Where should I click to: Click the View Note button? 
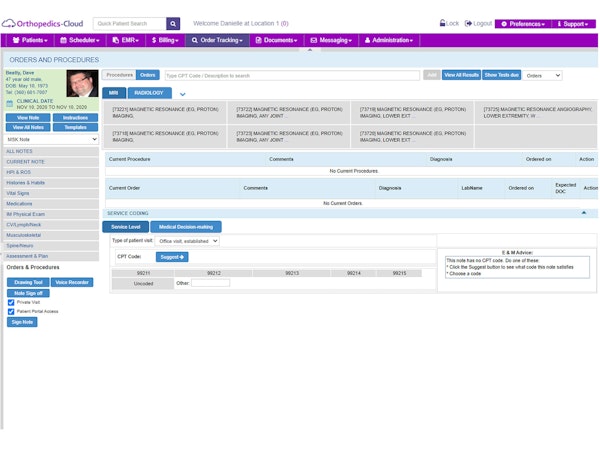(28, 117)
